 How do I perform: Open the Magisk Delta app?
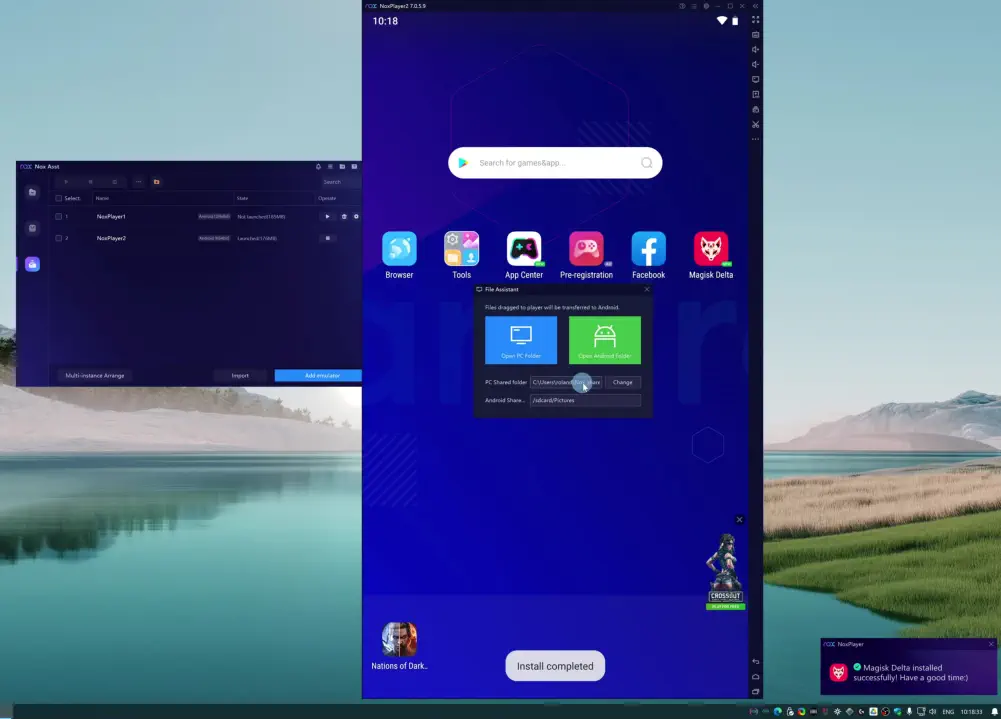[711, 250]
